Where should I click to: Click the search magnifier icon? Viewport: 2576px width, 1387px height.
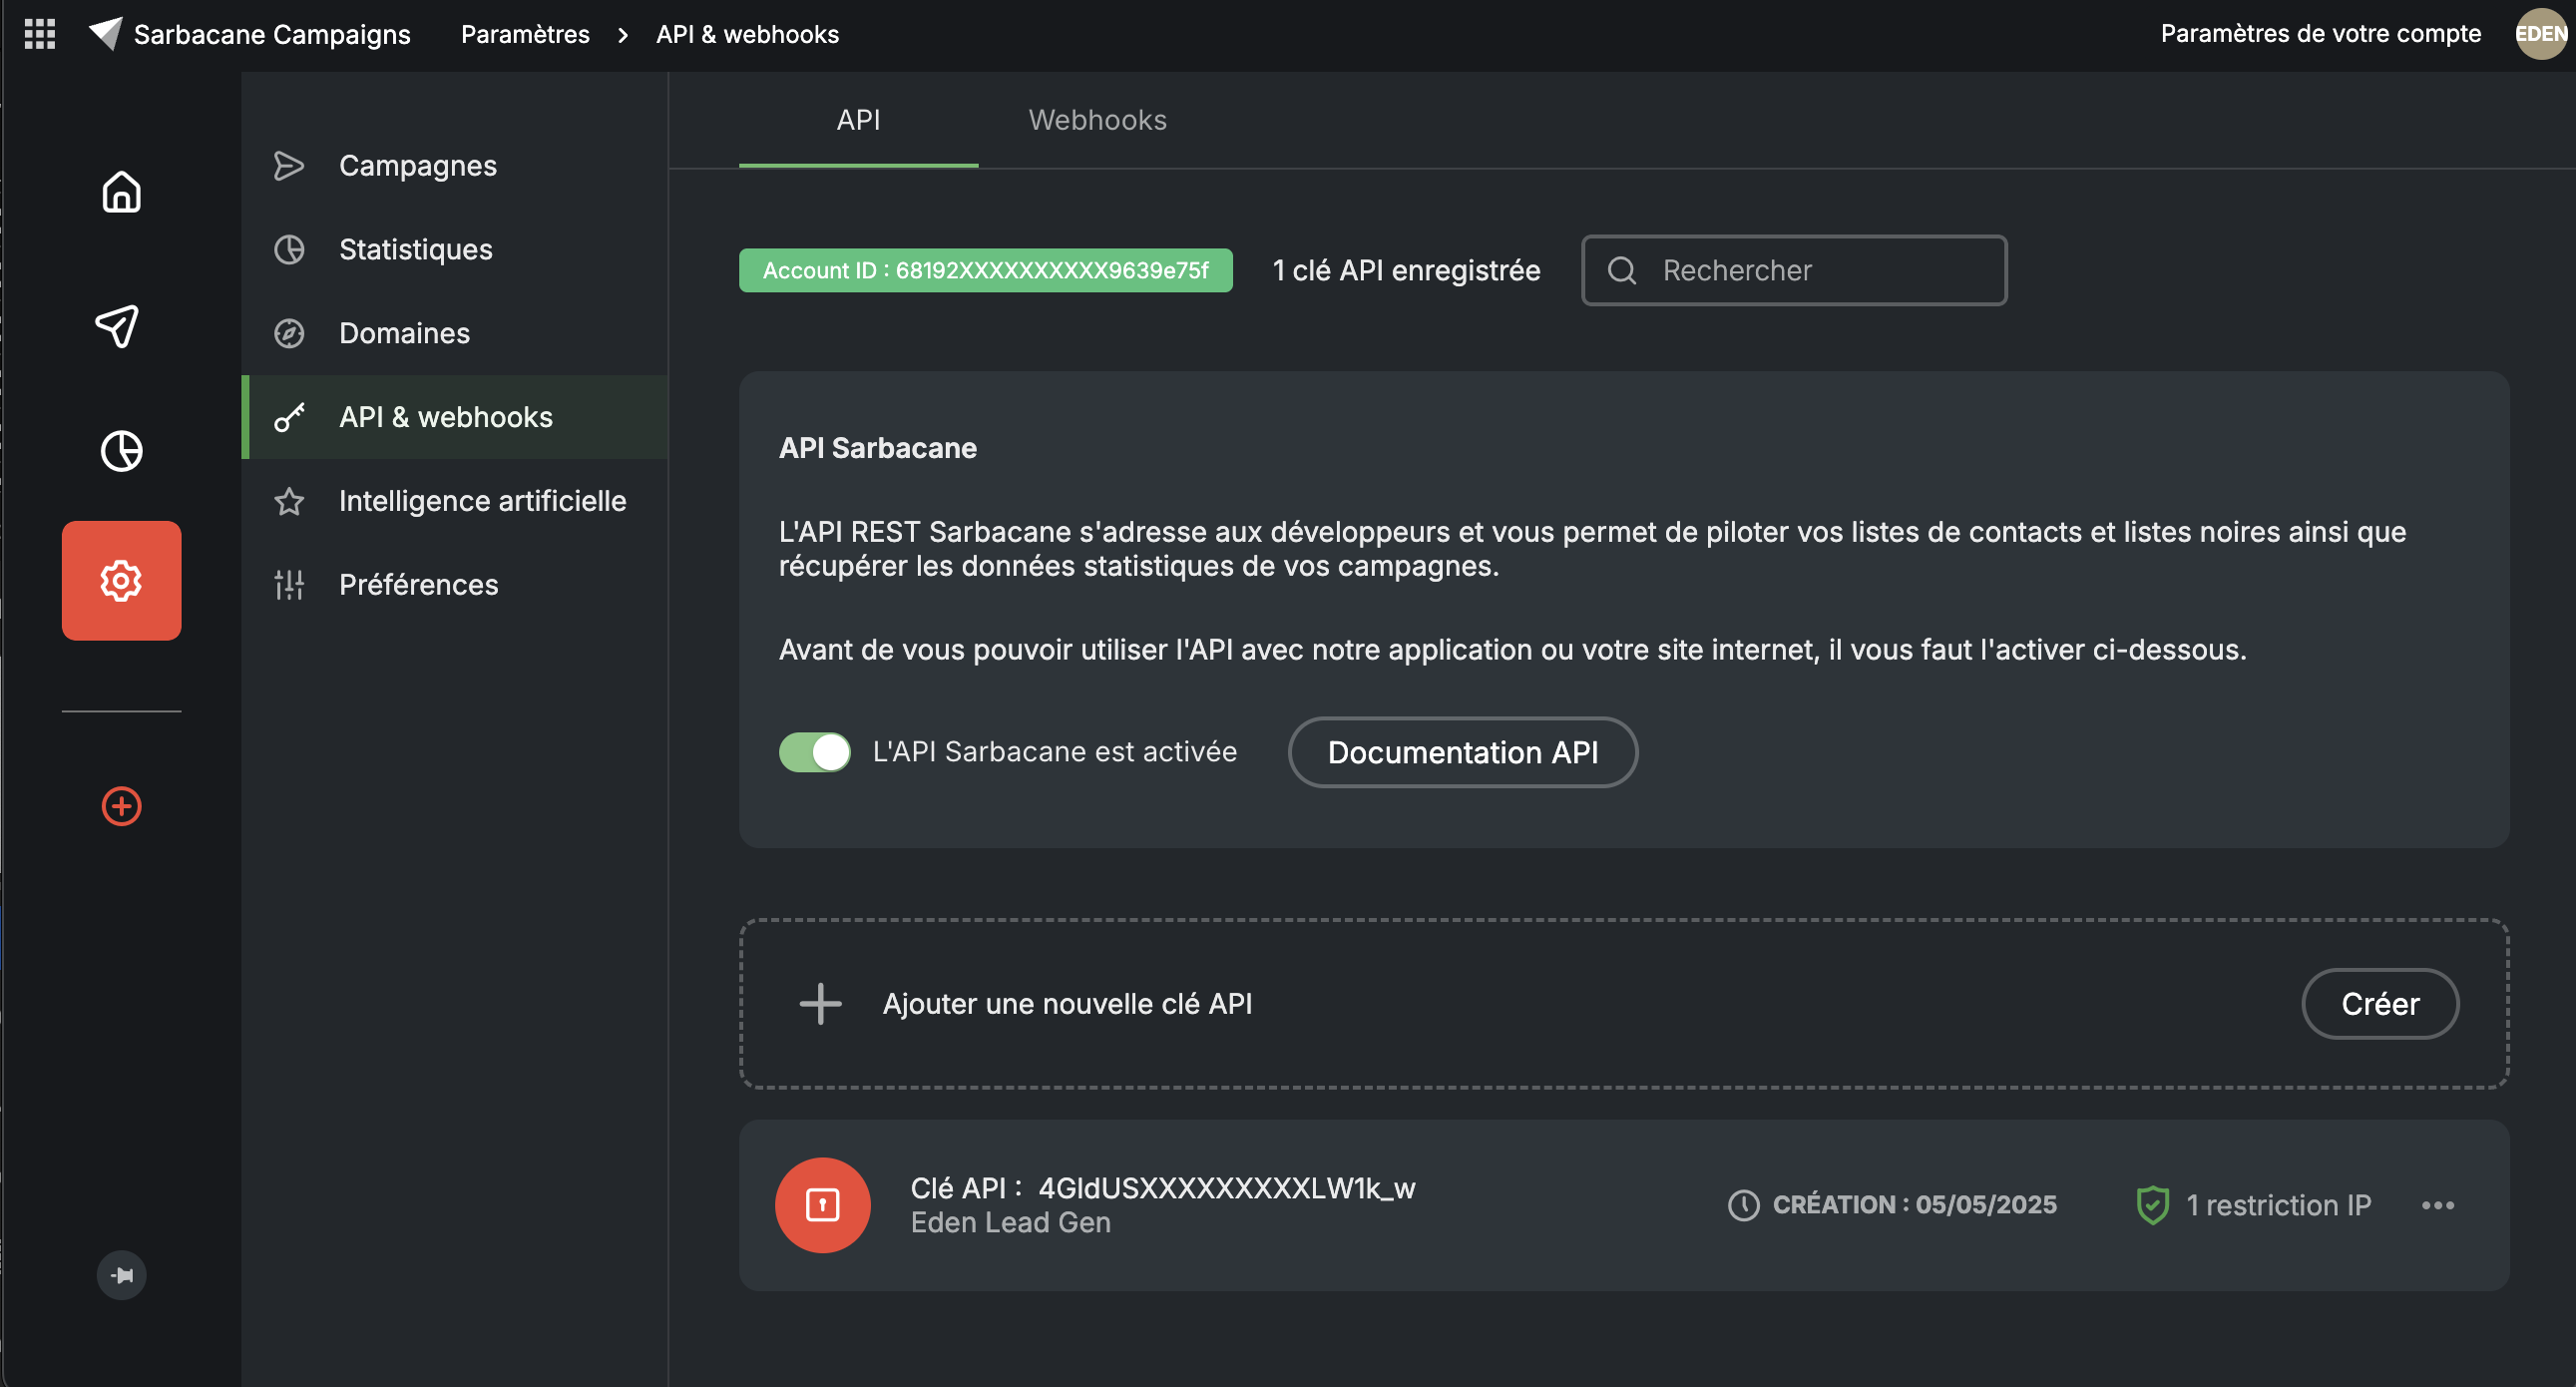[x=1621, y=270]
